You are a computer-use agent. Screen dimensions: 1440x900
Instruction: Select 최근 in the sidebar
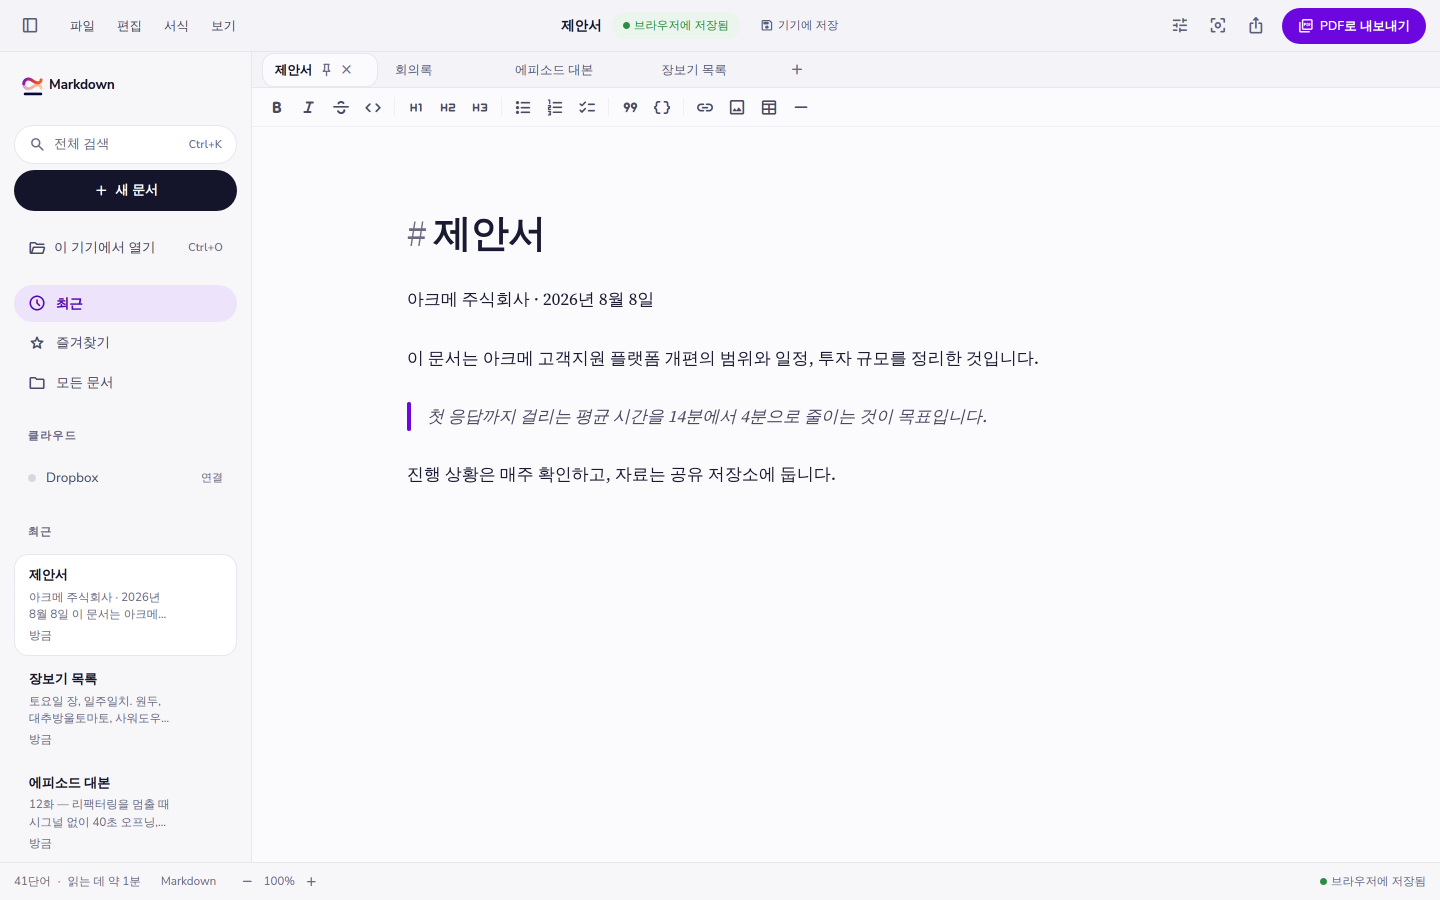click(x=125, y=303)
